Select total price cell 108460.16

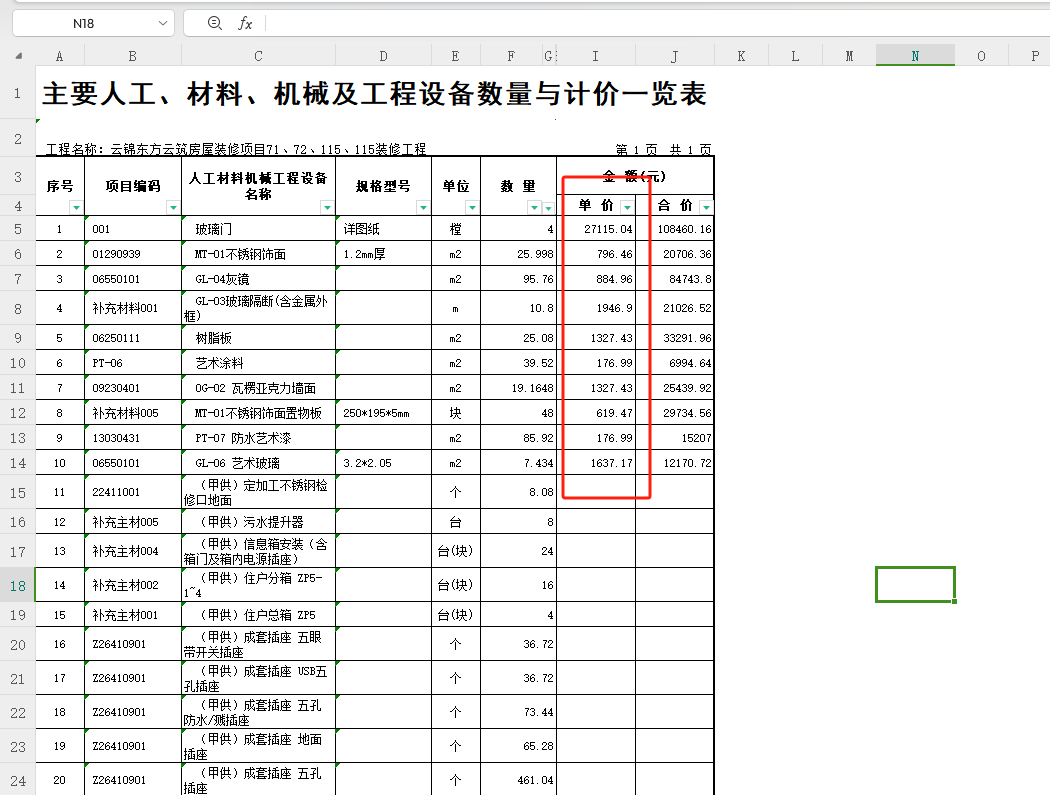click(x=674, y=229)
